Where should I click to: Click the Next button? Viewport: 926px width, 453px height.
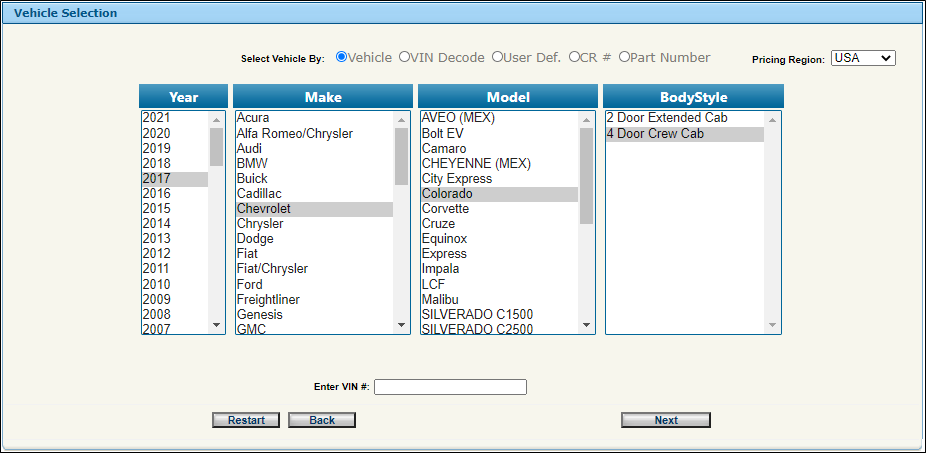coord(666,420)
